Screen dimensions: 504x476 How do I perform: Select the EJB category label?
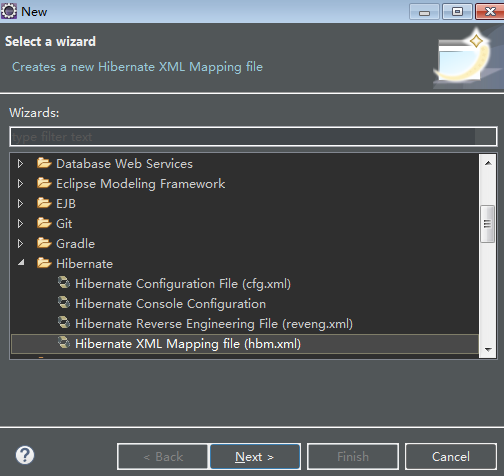point(66,204)
